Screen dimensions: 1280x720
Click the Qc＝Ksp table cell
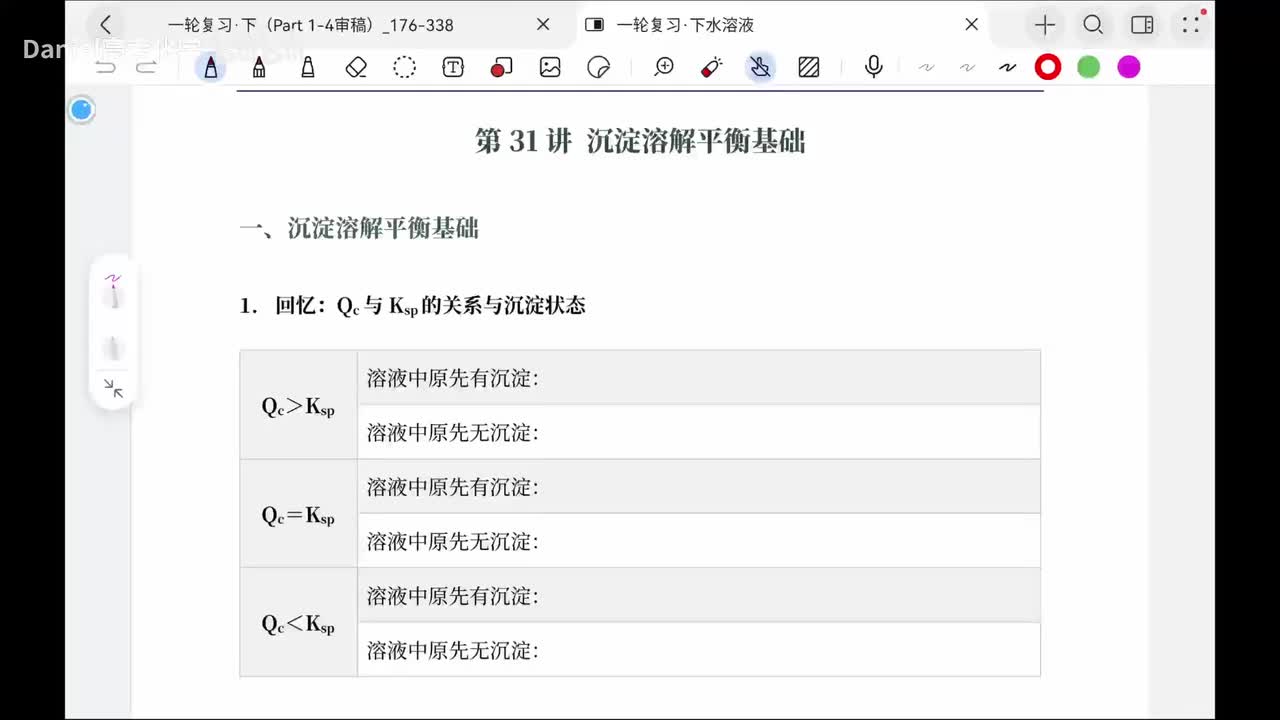pyautogui.click(x=298, y=514)
